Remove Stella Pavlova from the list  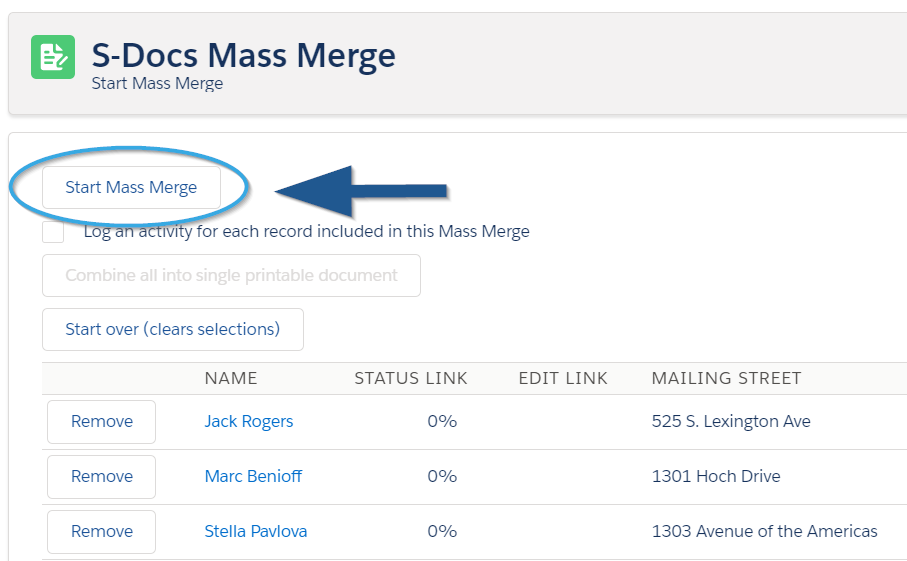pos(101,532)
